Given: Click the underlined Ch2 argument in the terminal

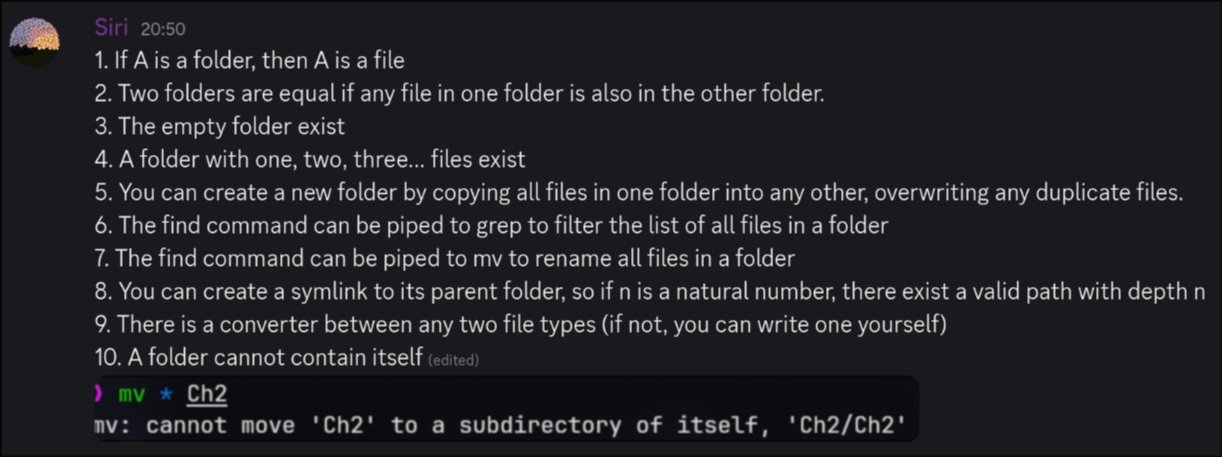Looking at the screenshot, I should click(x=207, y=394).
